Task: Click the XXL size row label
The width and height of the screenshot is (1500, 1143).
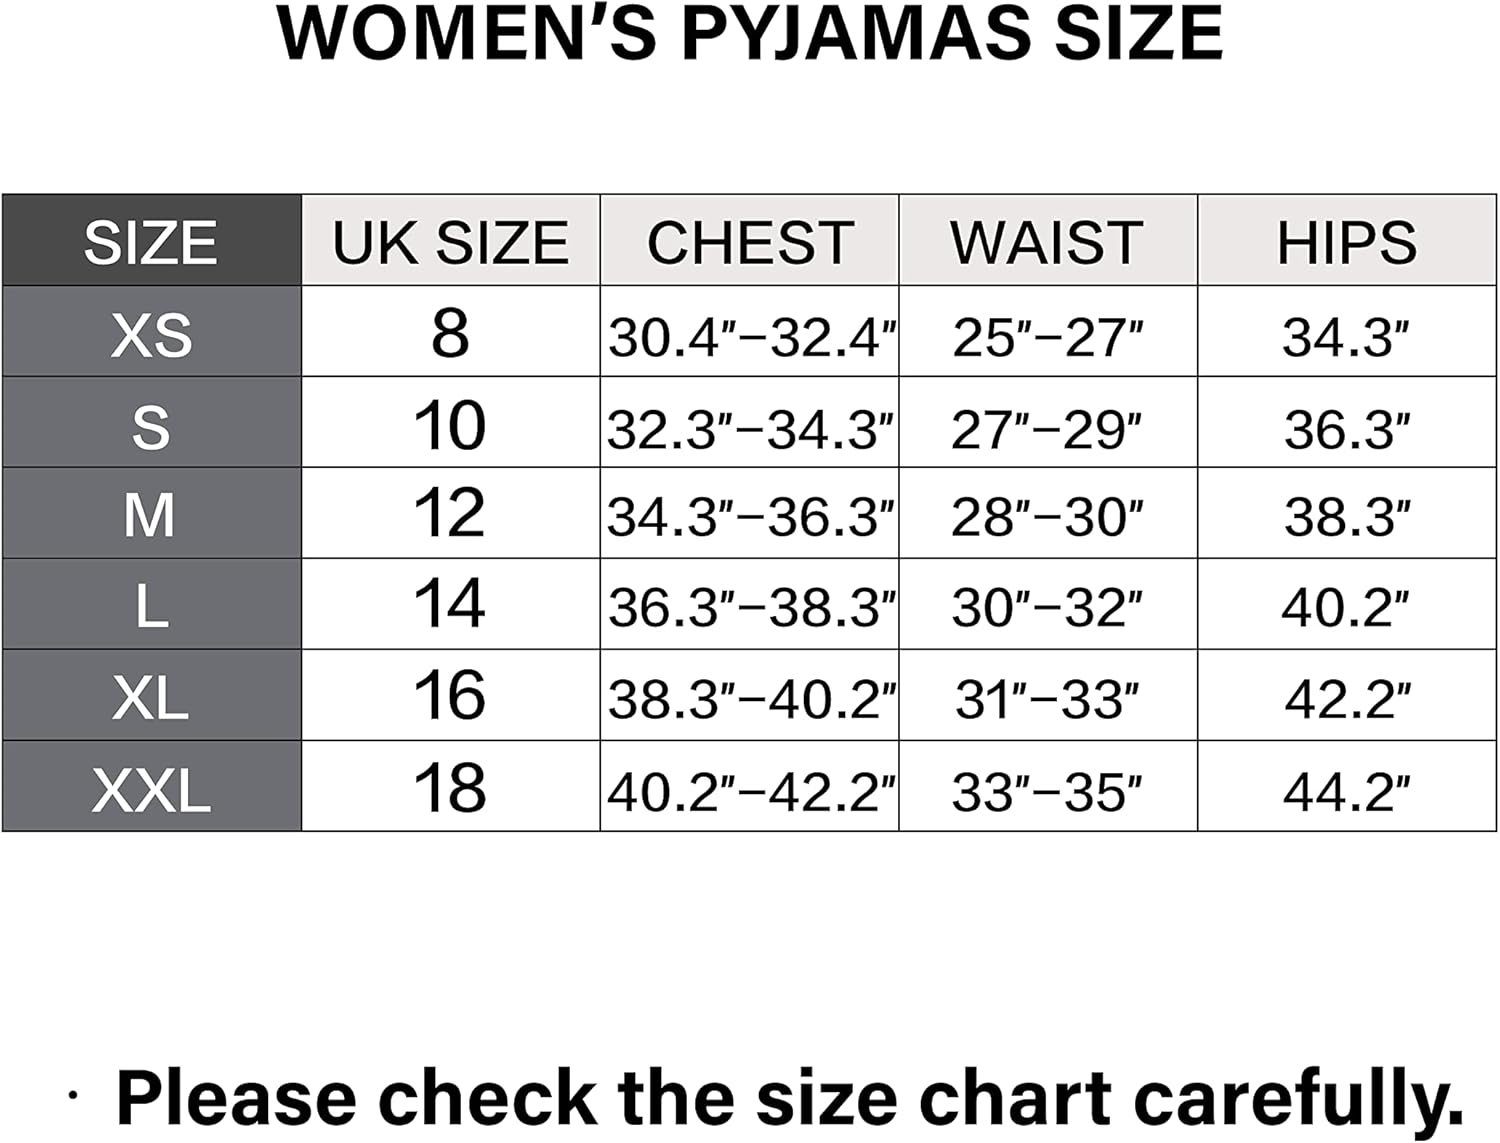Action: click(x=151, y=790)
